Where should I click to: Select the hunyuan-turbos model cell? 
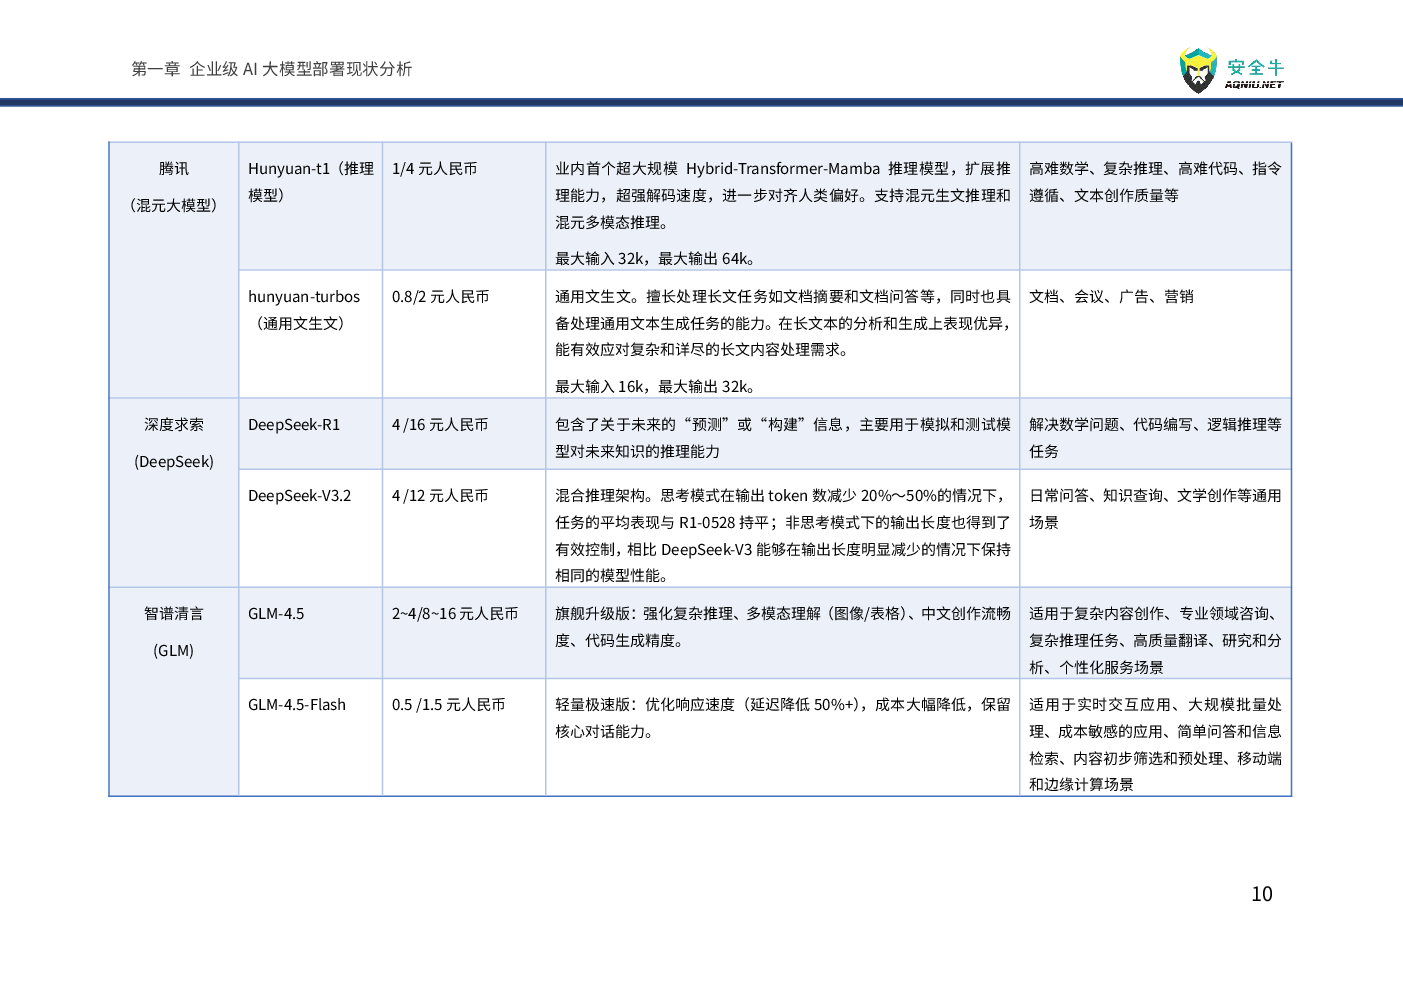pyautogui.click(x=304, y=310)
